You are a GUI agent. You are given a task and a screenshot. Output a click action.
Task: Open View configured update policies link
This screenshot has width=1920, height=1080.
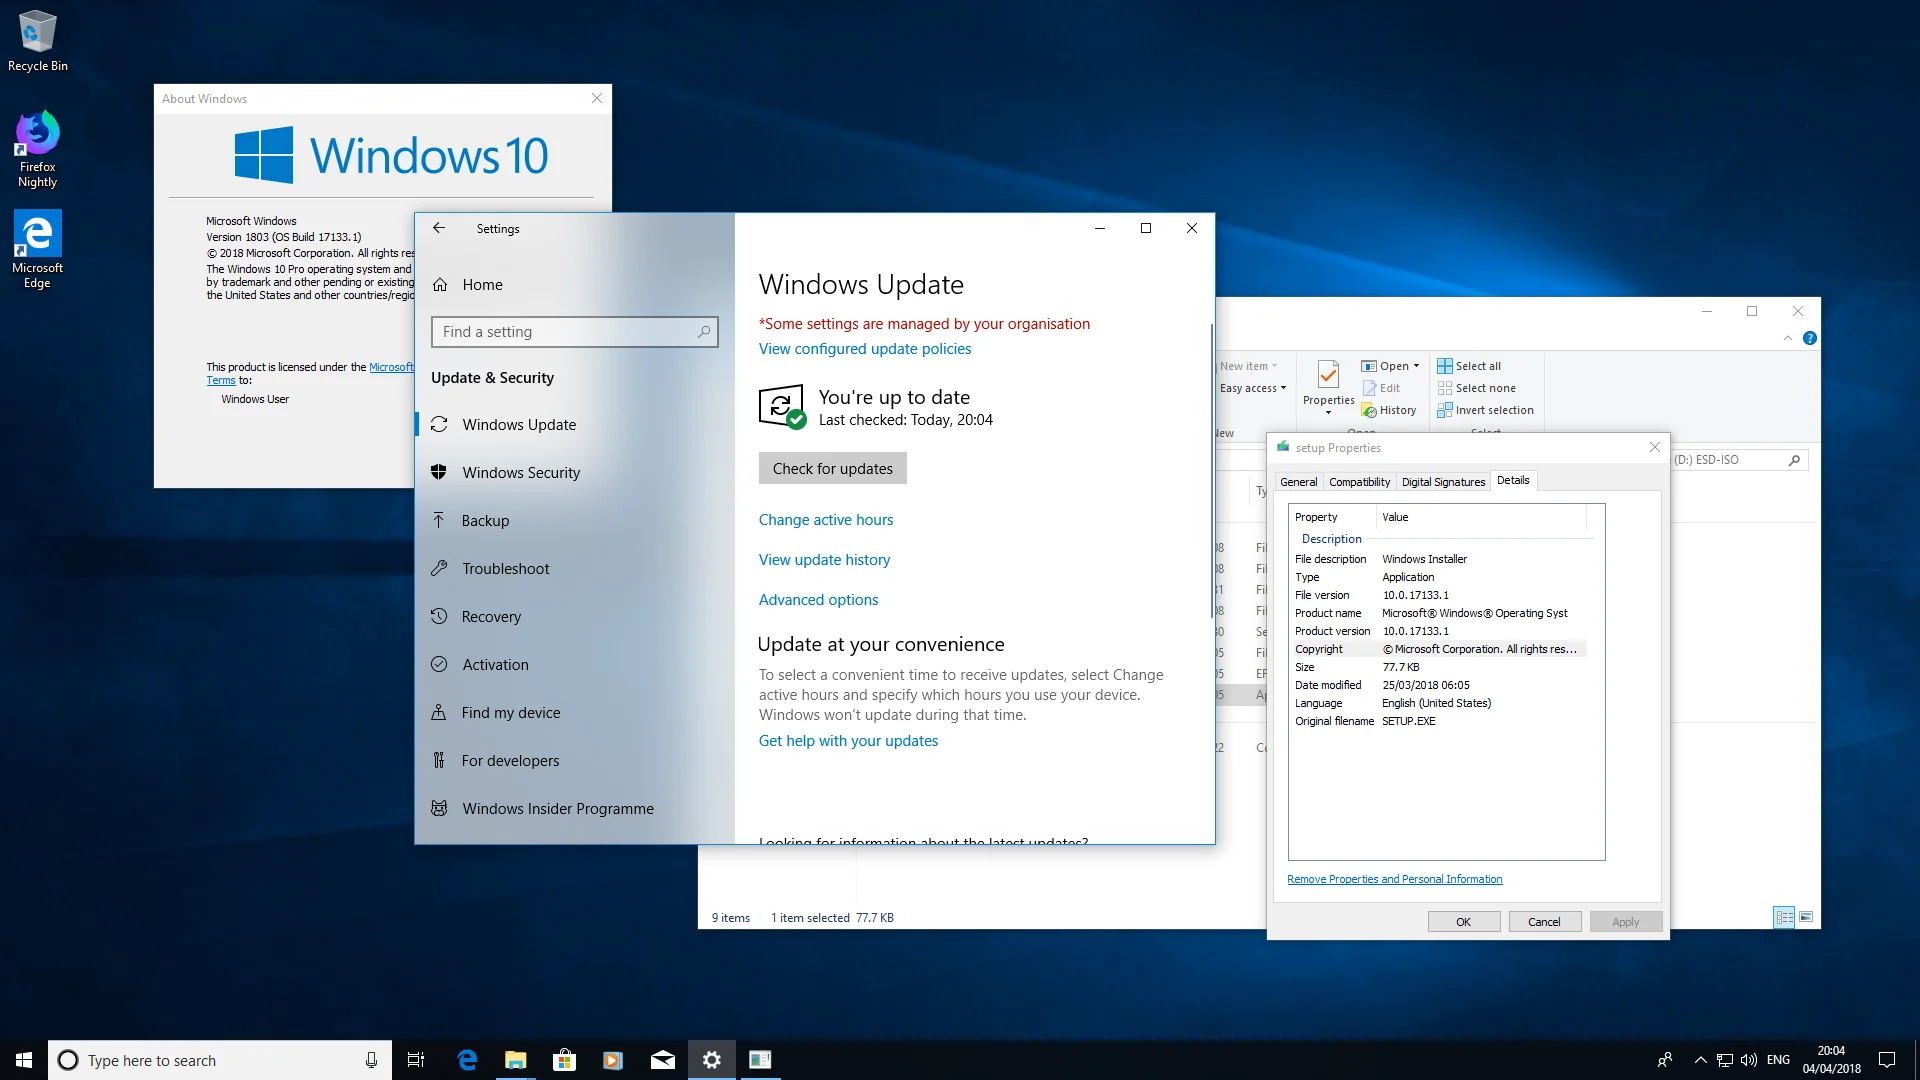tap(864, 349)
